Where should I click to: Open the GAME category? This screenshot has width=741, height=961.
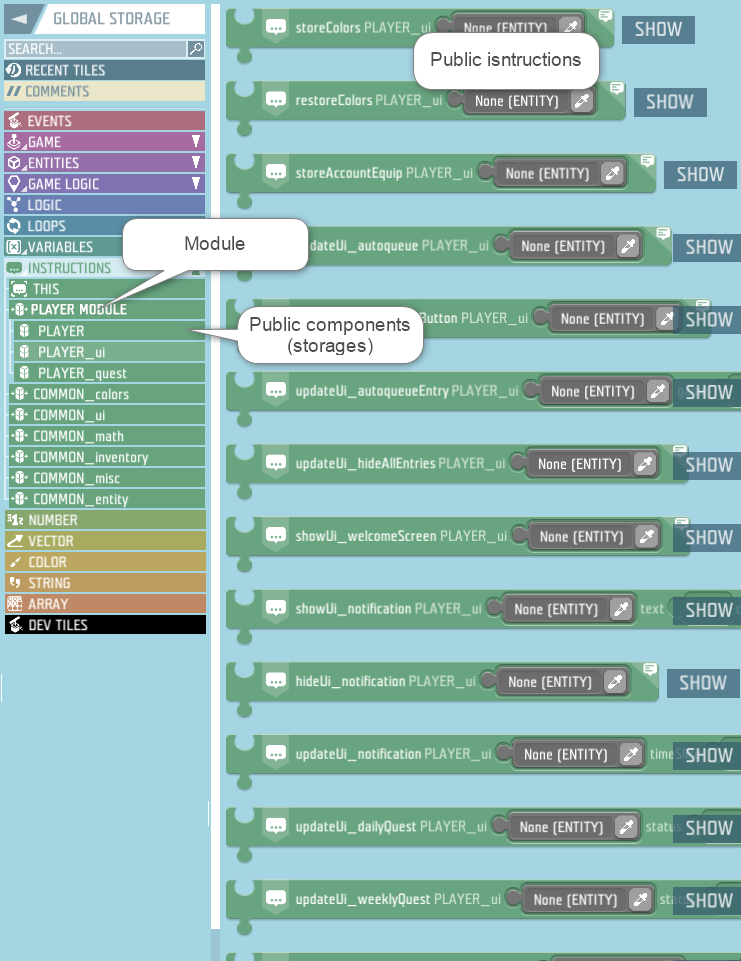coord(105,142)
